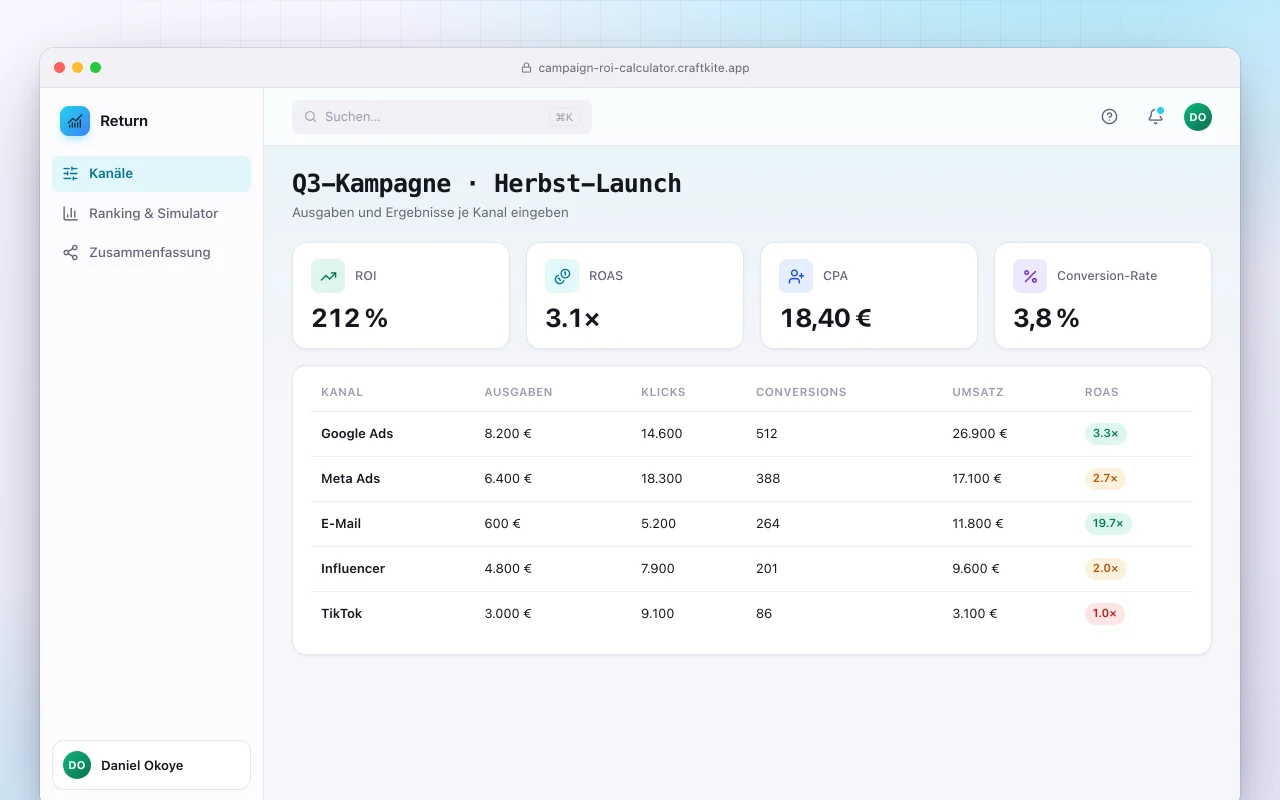This screenshot has height=800, width=1280.
Task: Click the ROI trending arrow icon
Action: coord(328,276)
